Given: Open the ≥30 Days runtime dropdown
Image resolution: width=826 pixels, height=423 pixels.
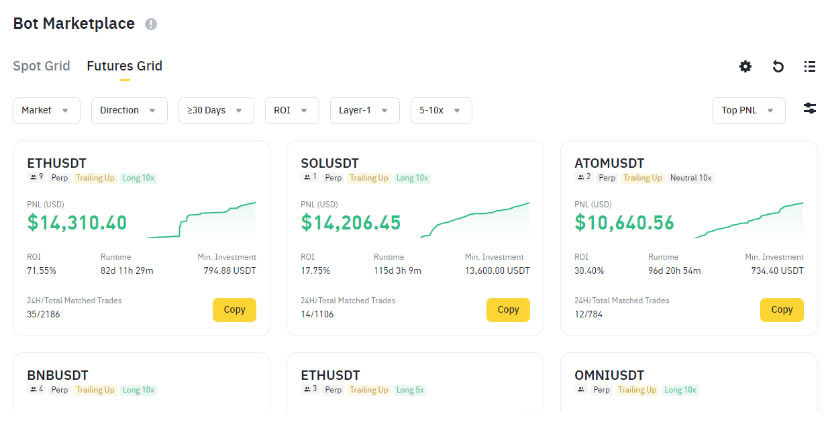Looking at the screenshot, I should [x=215, y=110].
